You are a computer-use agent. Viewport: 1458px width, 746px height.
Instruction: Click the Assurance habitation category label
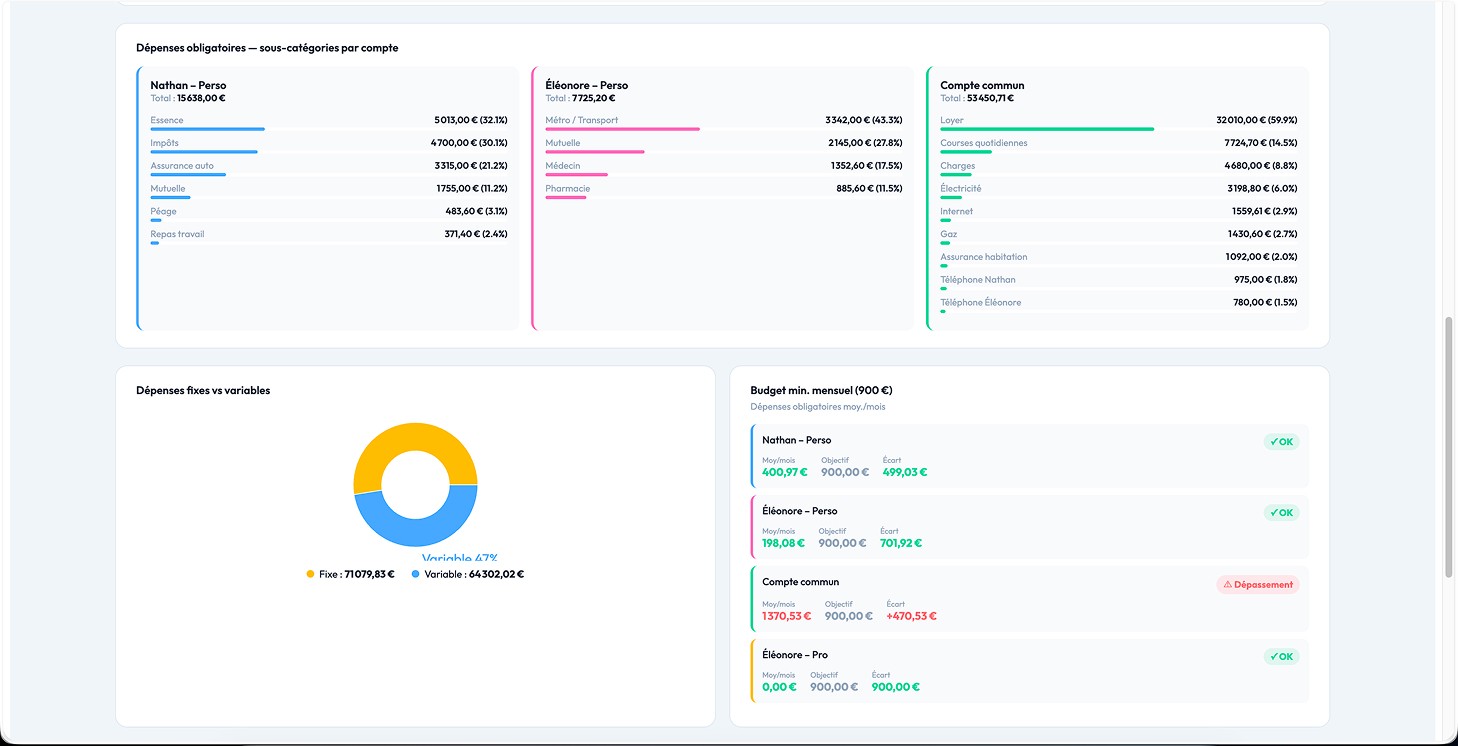[x=983, y=257]
